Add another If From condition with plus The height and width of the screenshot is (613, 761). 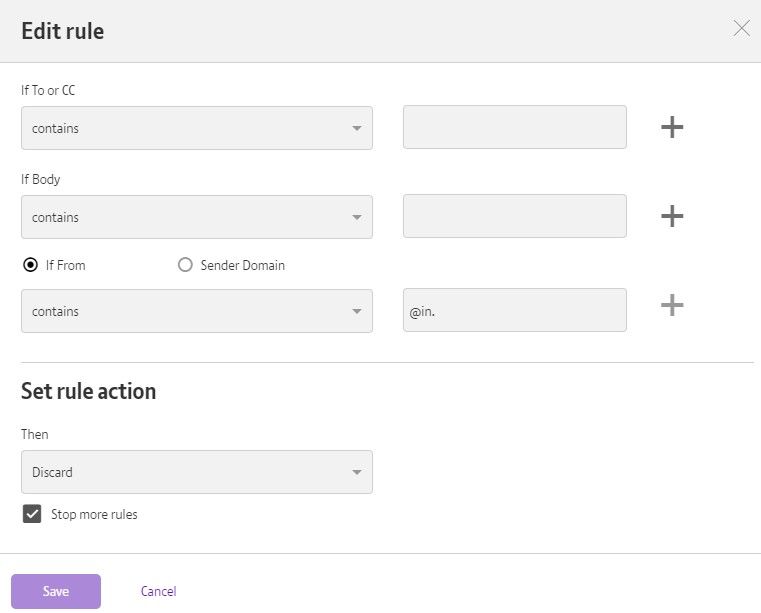click(x=672, y=306)
